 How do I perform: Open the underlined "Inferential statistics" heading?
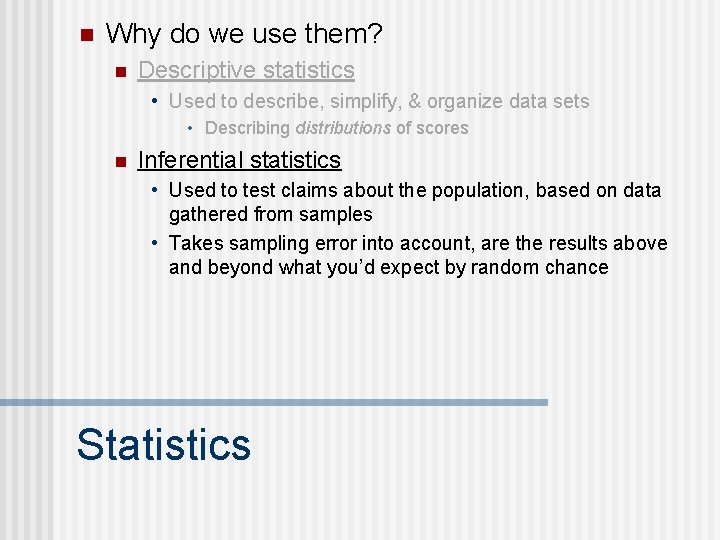click(239, 160)
